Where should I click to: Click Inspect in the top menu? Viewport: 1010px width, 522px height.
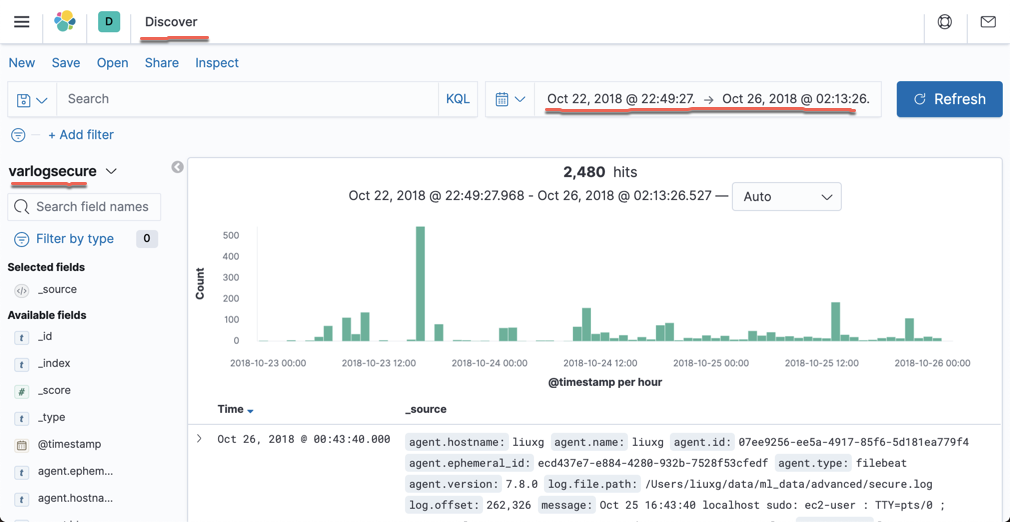[217, 63]
